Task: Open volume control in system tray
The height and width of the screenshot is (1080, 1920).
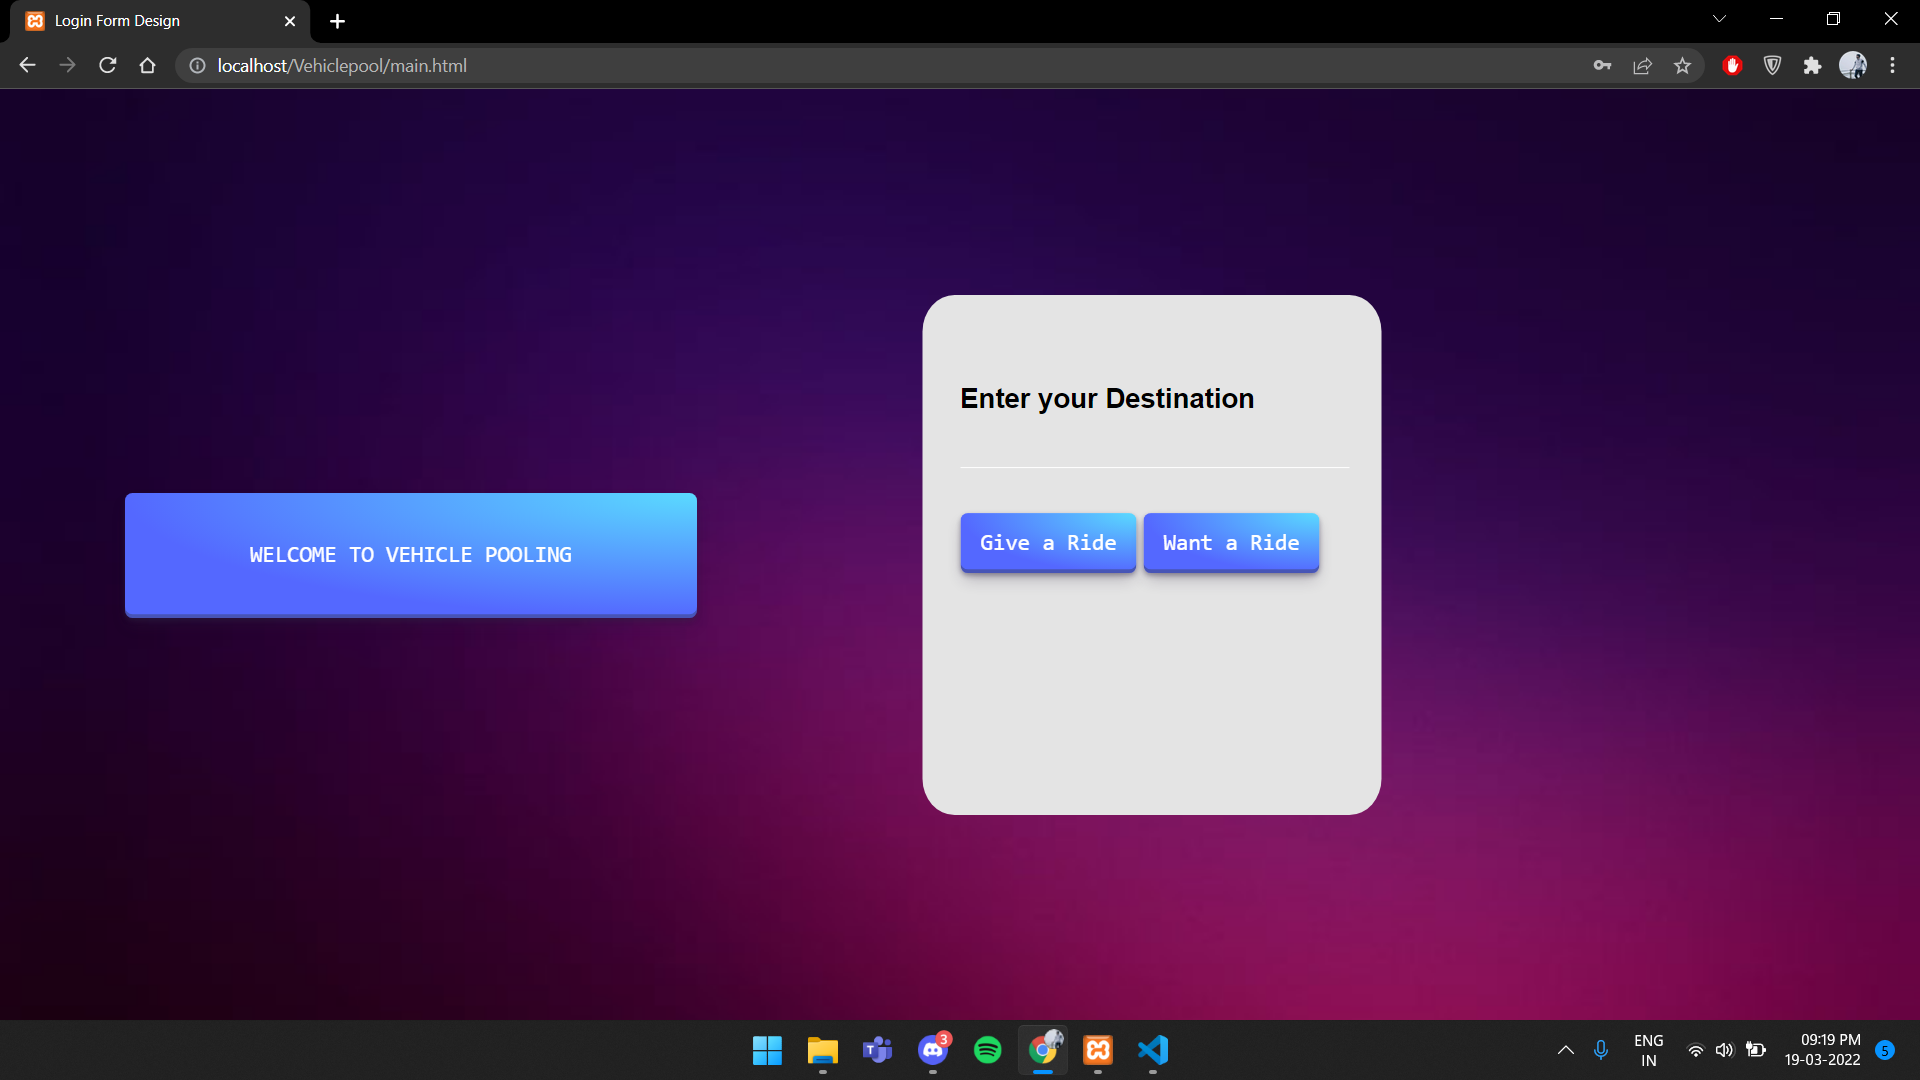Action: click(x=1724, y=1050)
